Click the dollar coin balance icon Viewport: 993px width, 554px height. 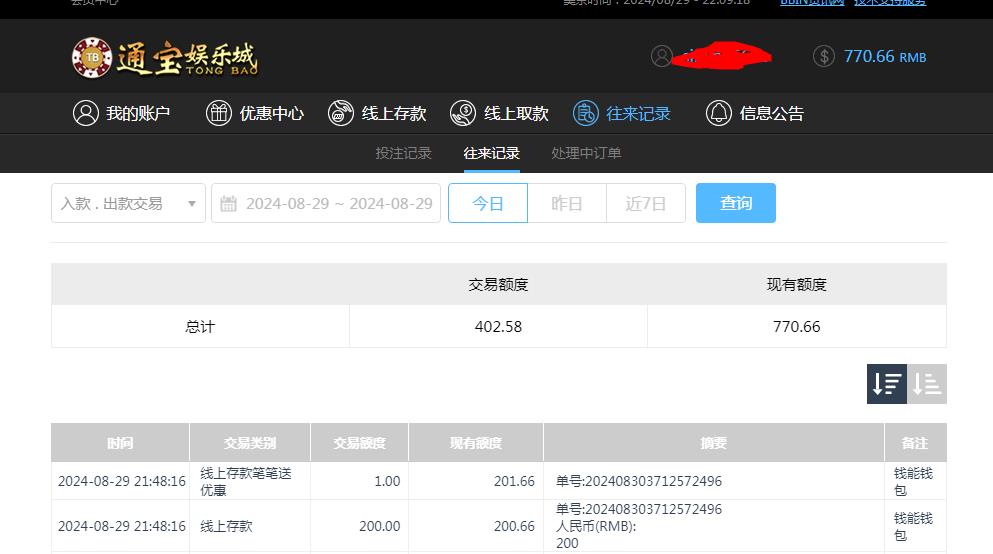[824, 56]
